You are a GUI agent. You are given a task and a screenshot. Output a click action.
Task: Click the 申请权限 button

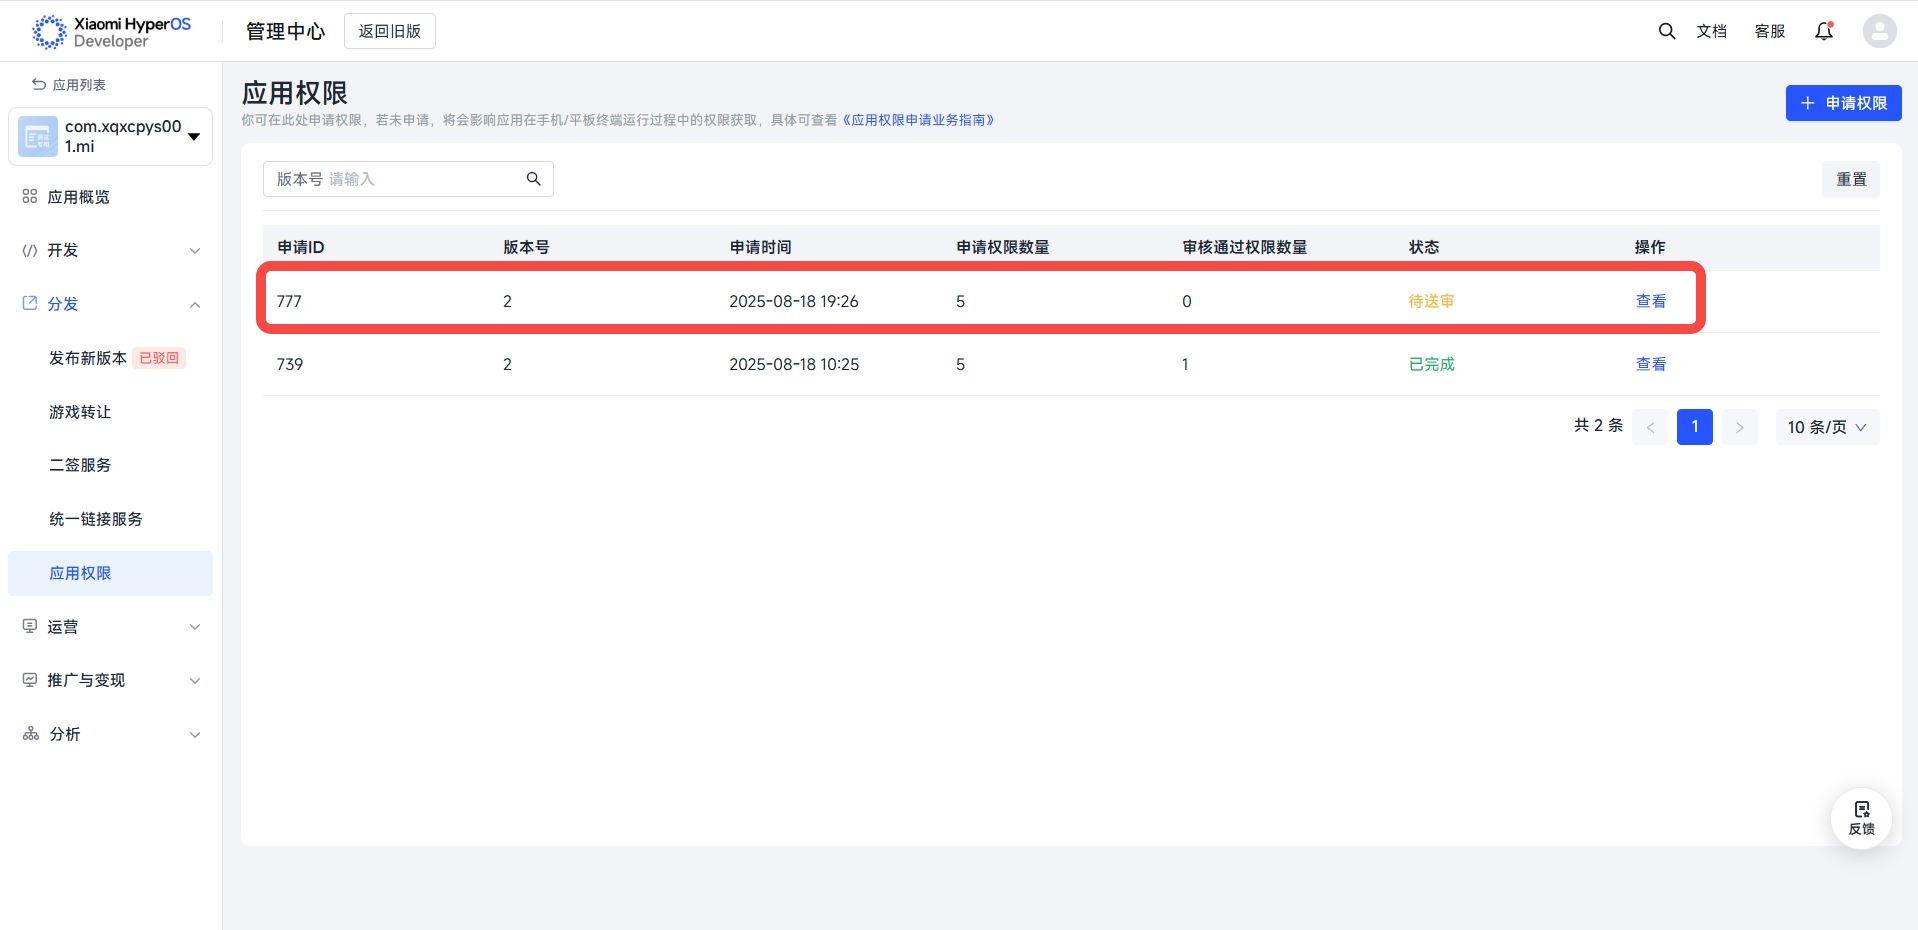(x=1843, y=103)
